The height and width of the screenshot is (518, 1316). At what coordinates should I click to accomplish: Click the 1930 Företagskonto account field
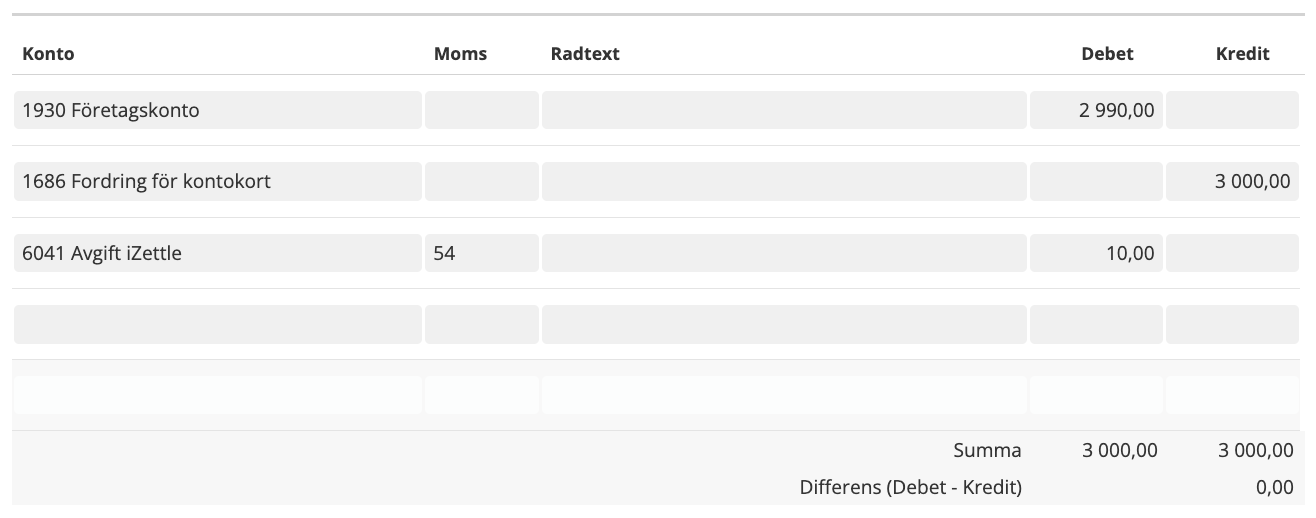tap(217, 110)
